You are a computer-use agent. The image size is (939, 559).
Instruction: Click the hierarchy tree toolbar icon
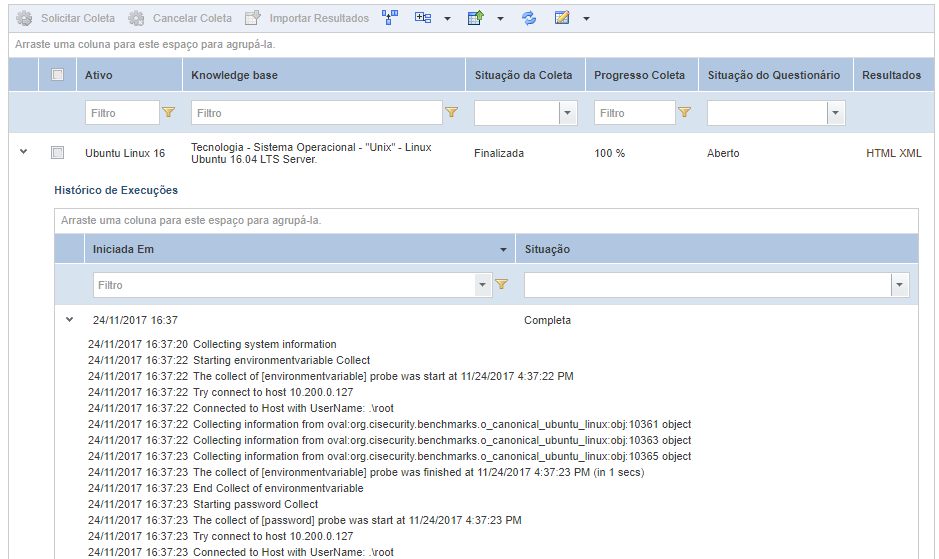point(390,18)
